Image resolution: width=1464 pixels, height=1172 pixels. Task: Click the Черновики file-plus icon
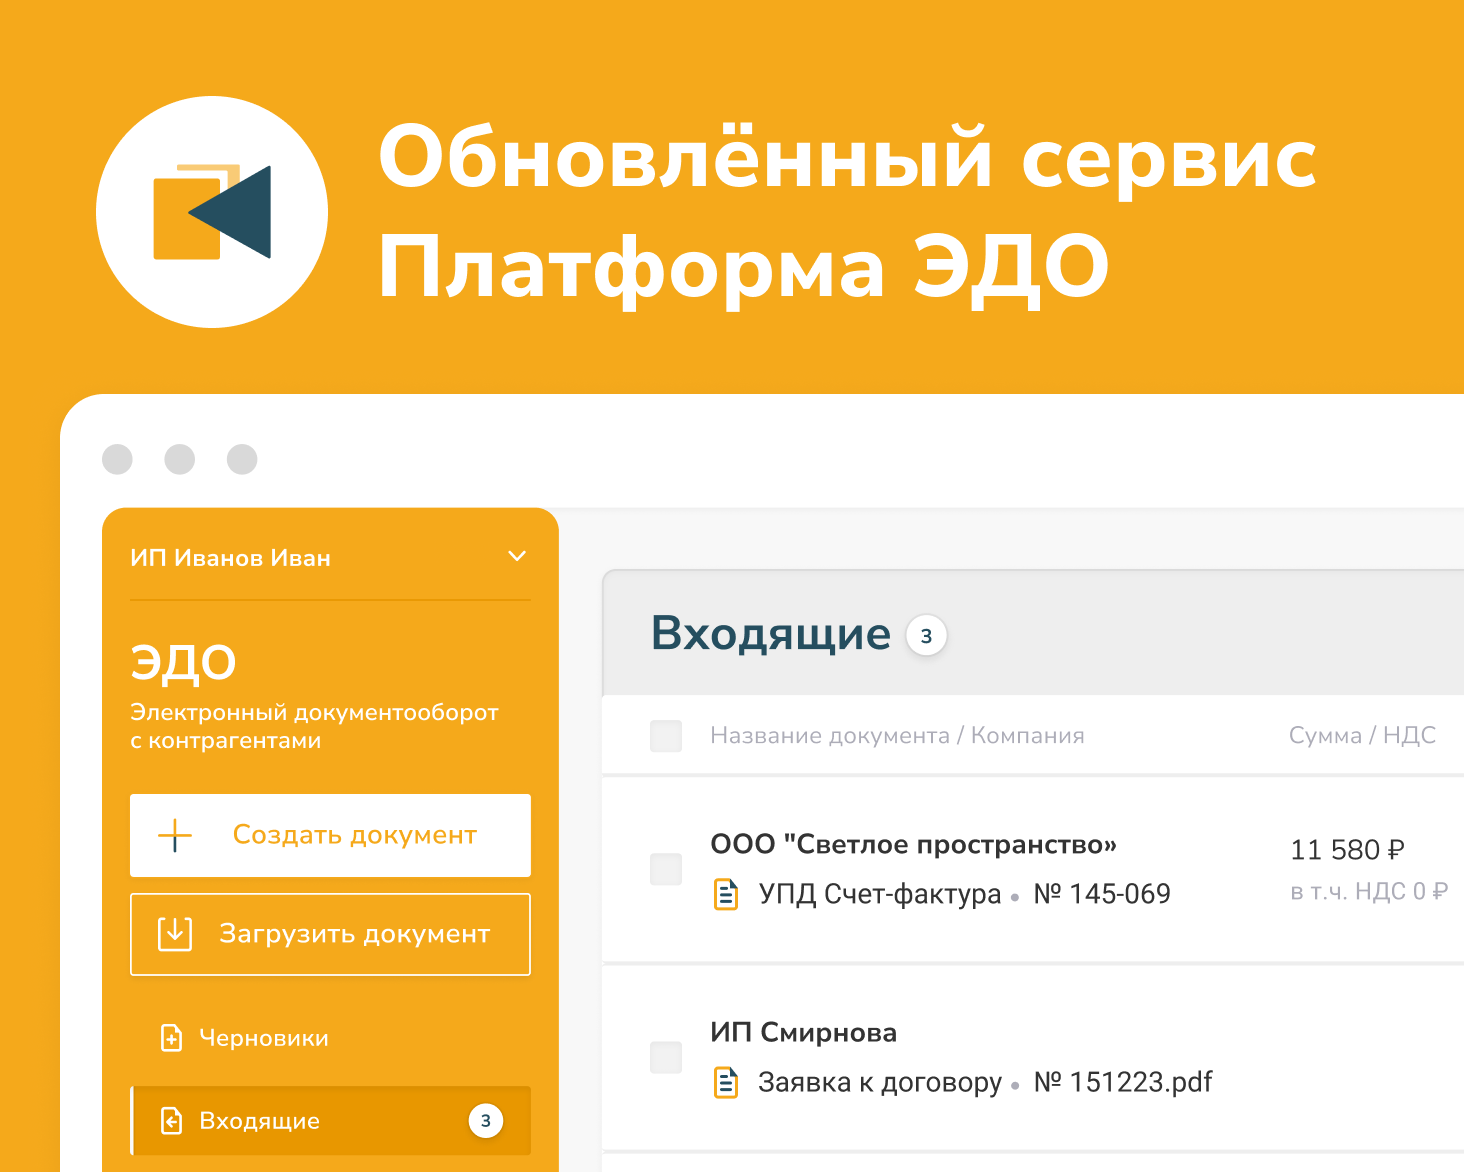[172, 1038]
